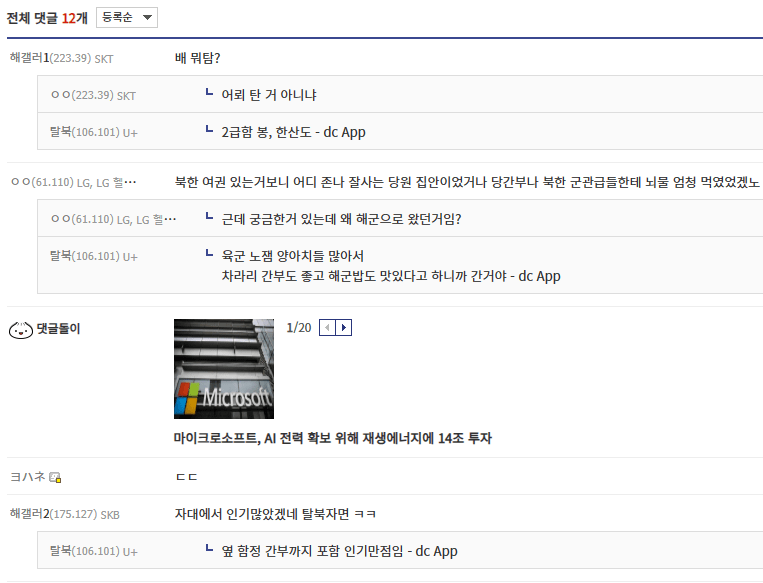Click the 댓글돌이 label text

click(58, 329)
